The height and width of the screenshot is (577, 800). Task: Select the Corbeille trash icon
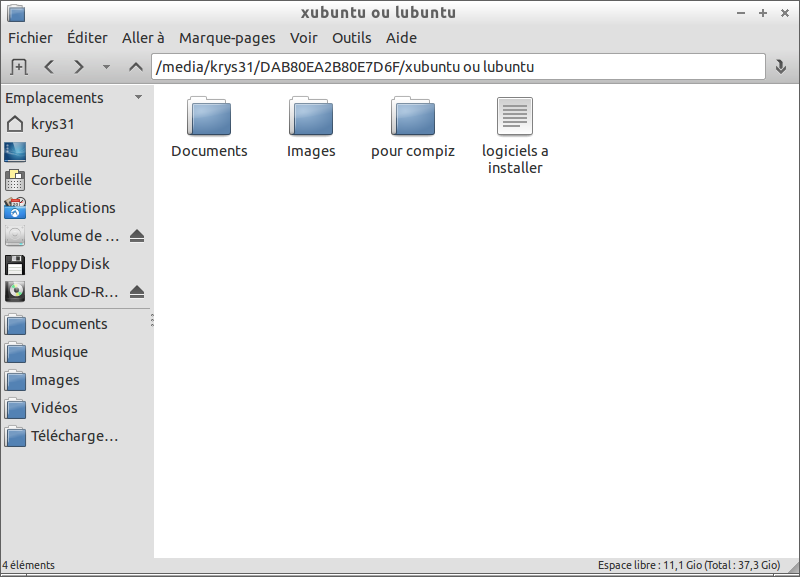[x=15, y=180]
